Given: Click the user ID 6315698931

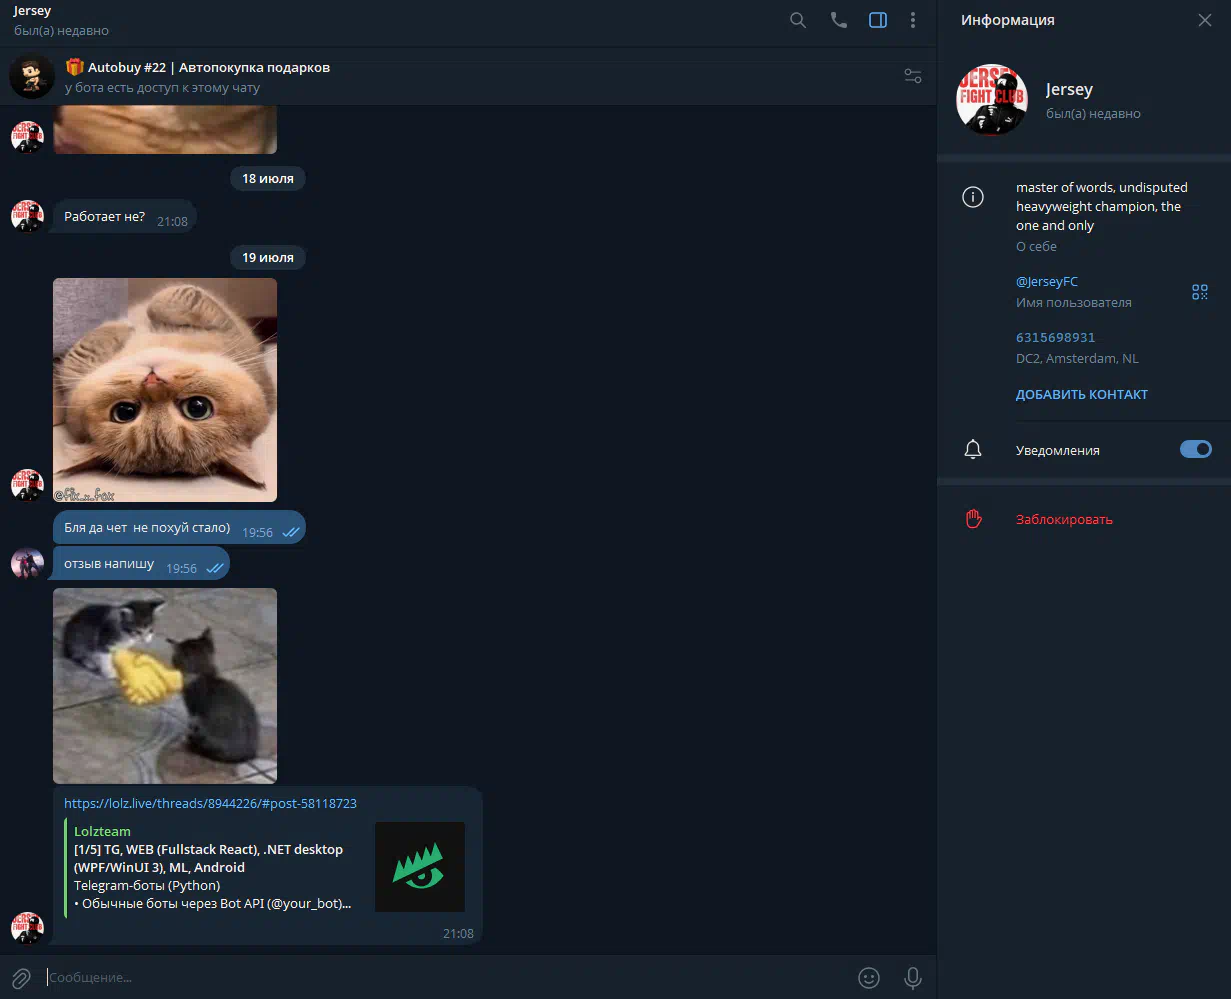Looking at the screenshot, I should (1056, 338).
